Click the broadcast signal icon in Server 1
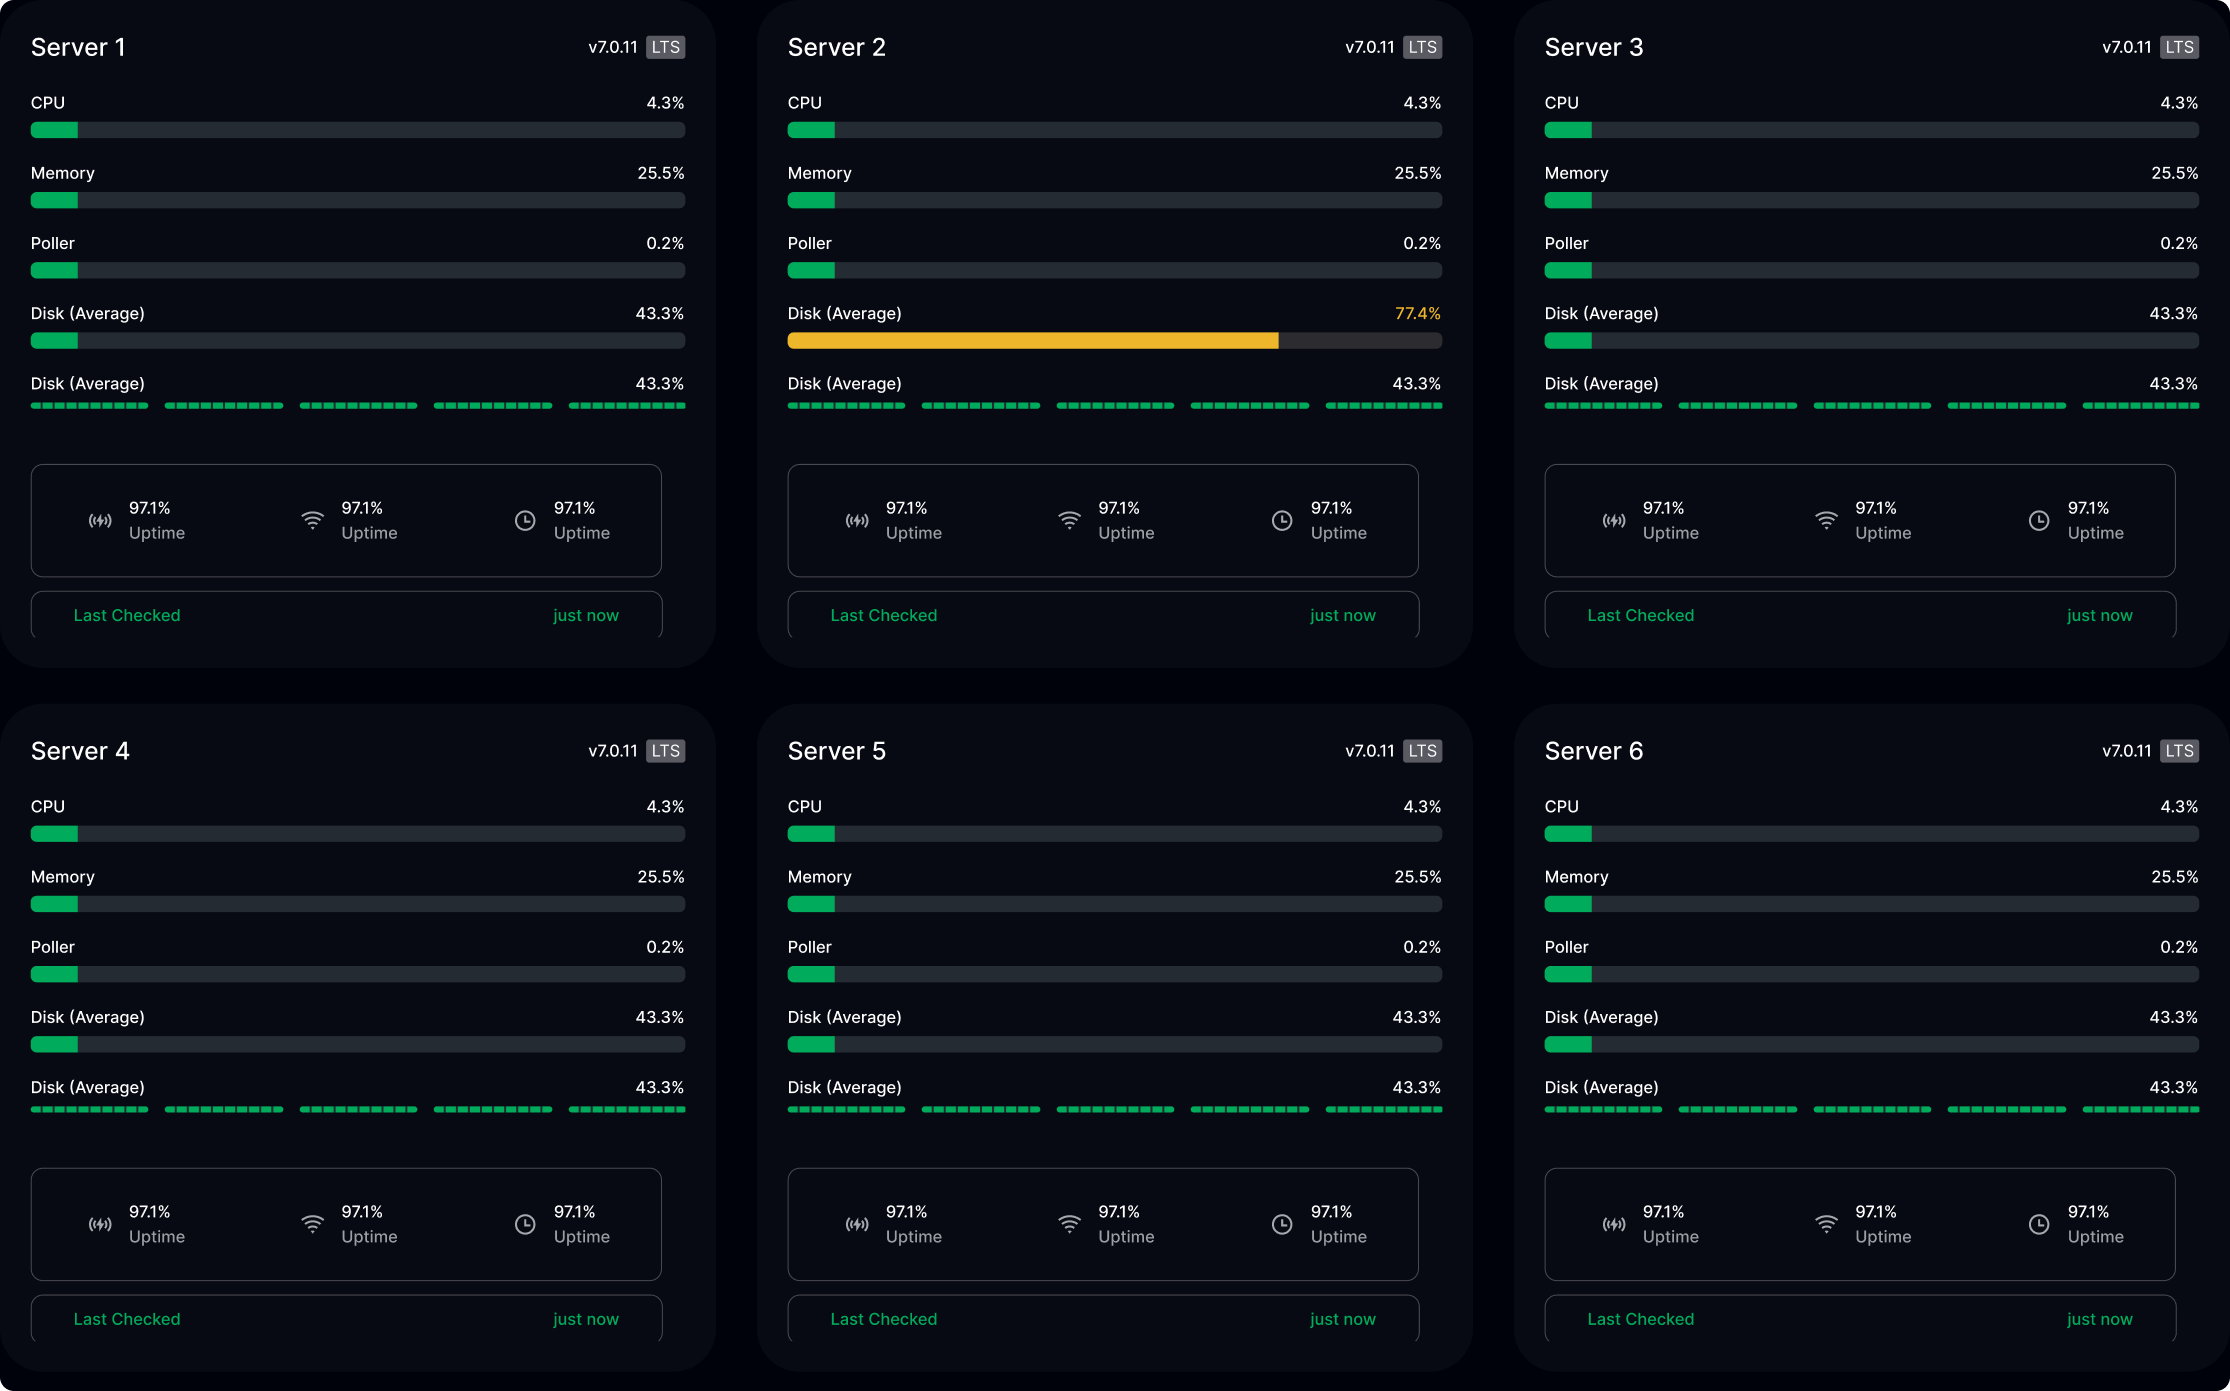Viewport: 2230px width, 1391px height. (x=100, y=521)
